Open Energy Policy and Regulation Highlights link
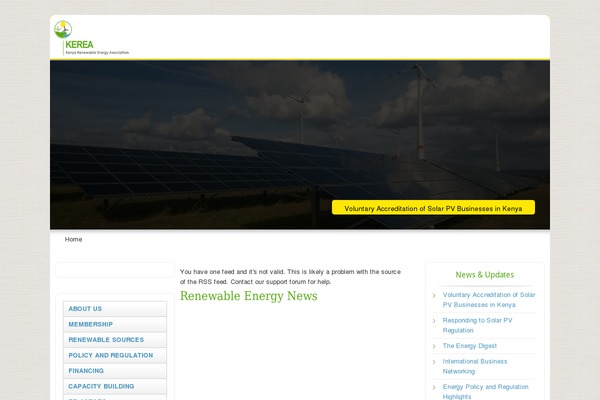The width and height of the screenshot is (600, 400). pyautogui.click(x=486, y=392)
